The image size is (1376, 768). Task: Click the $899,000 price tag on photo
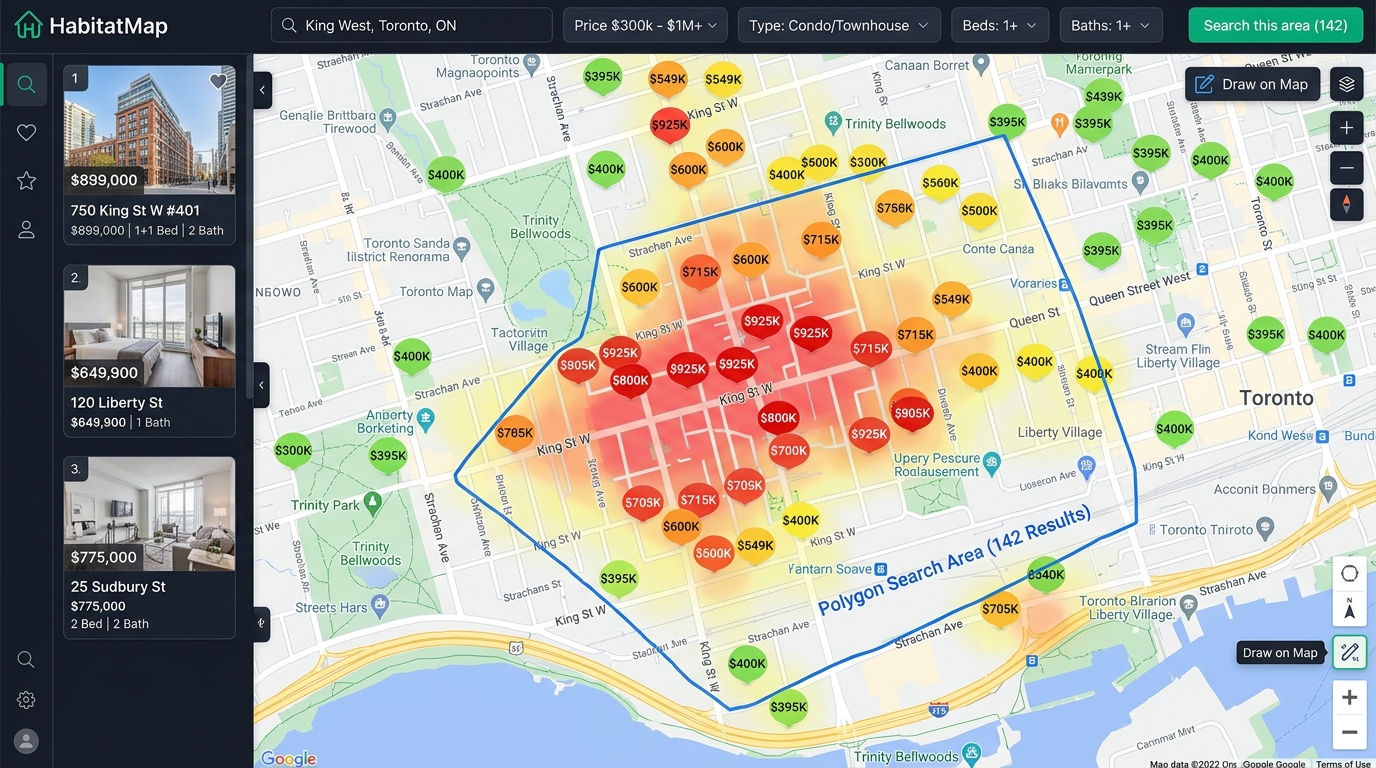click(104, 180)
